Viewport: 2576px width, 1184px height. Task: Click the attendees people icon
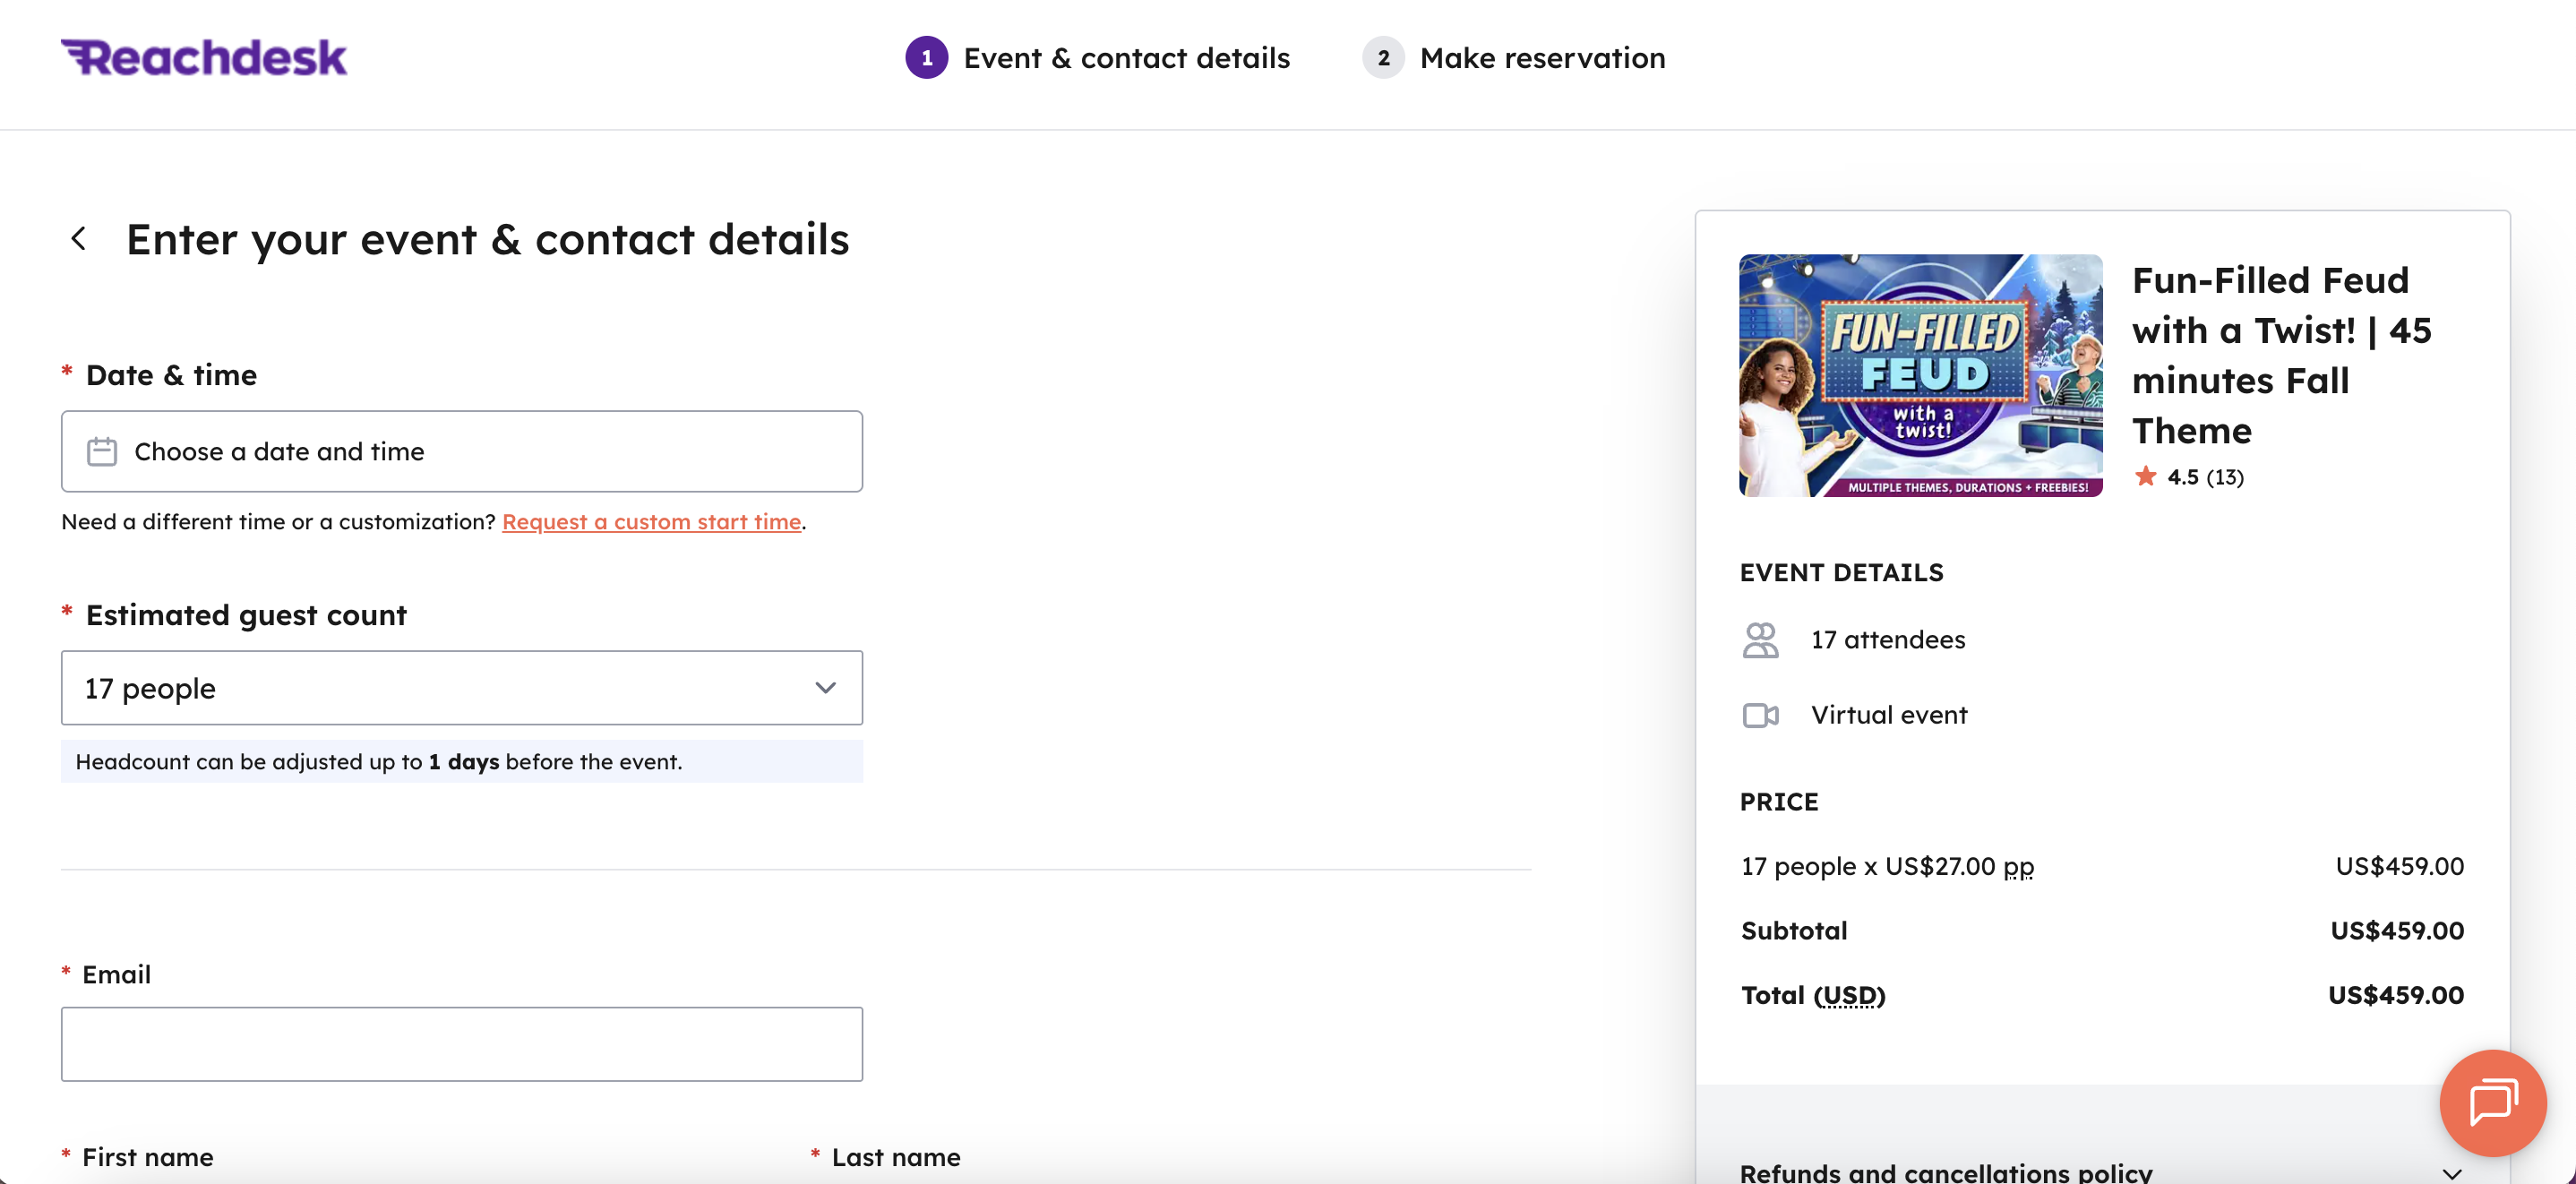[x=1760, y=640]
